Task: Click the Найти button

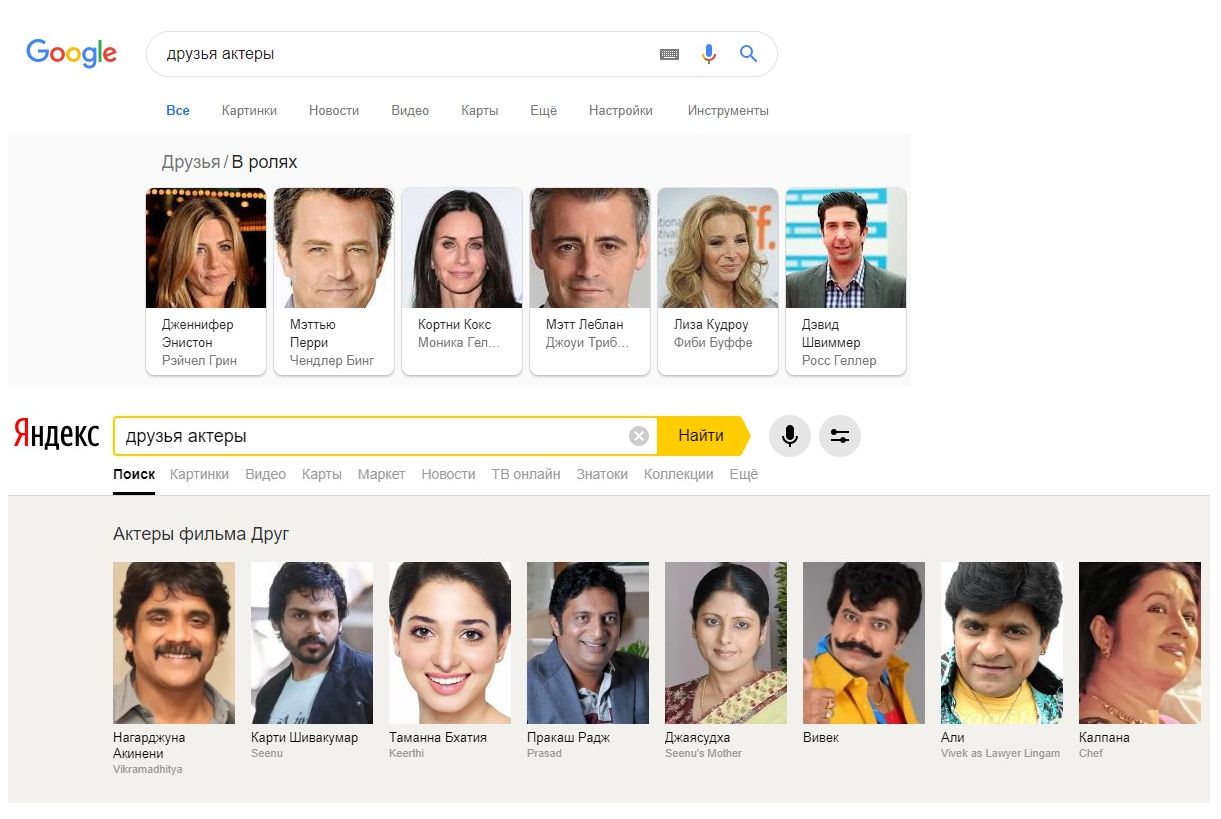Action: (701, 436)
